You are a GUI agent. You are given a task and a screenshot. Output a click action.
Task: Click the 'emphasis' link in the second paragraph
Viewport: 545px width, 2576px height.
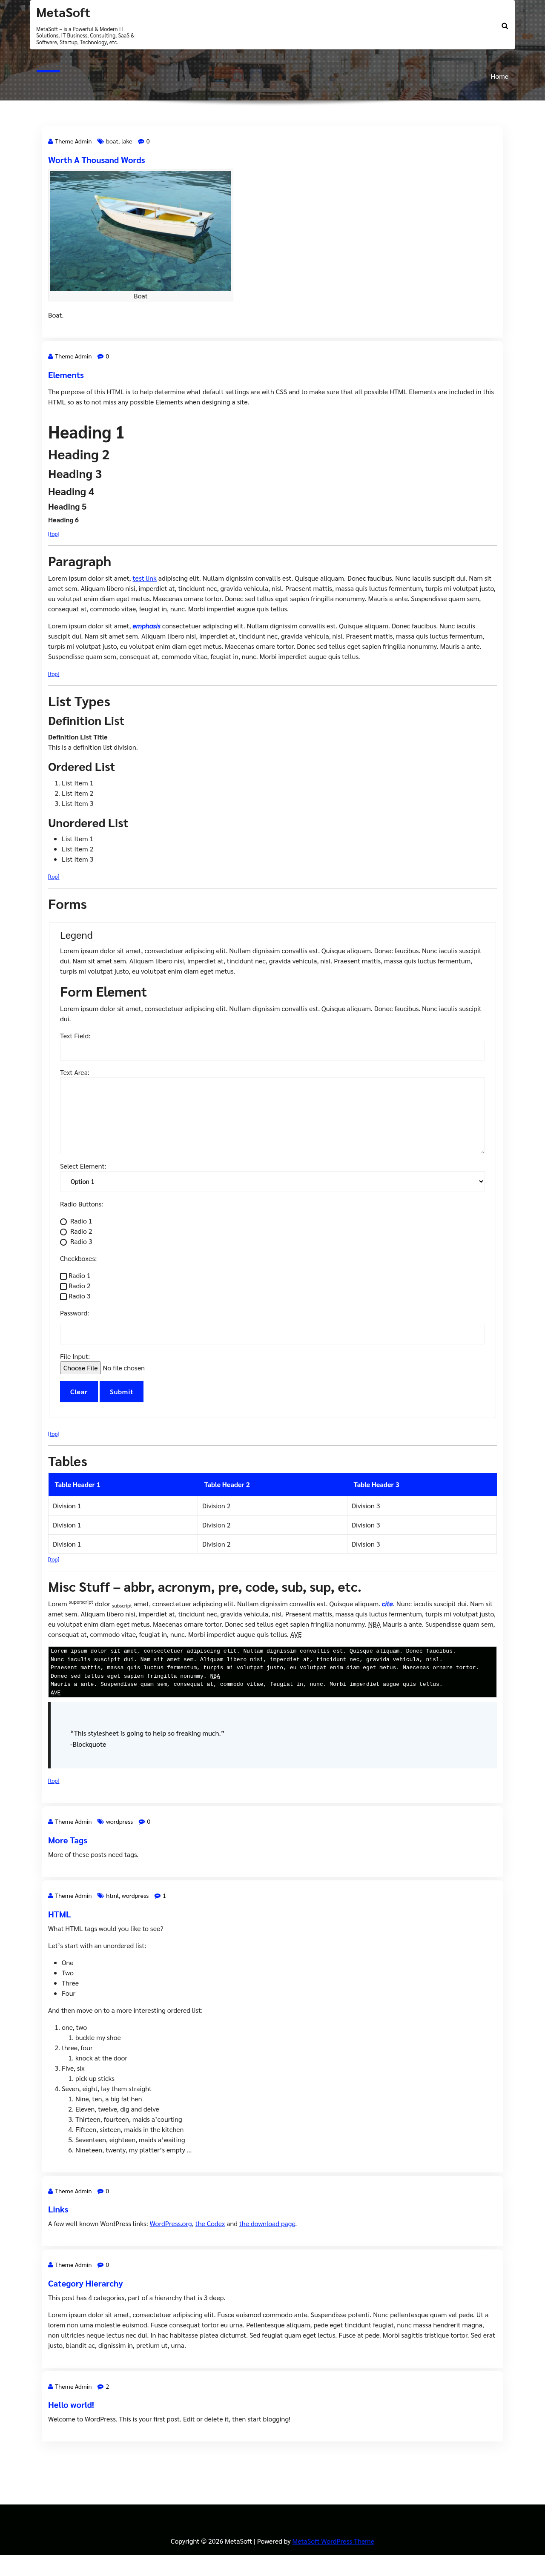[x=146, y=626]
